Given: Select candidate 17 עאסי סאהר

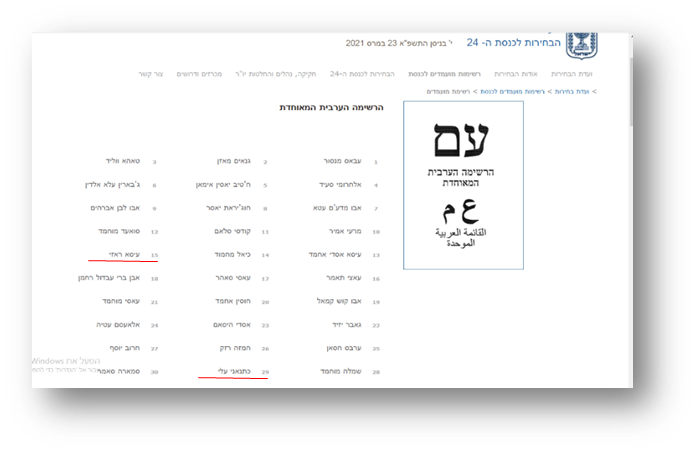Looking at the screenshot, I should (x=233, y=278).
